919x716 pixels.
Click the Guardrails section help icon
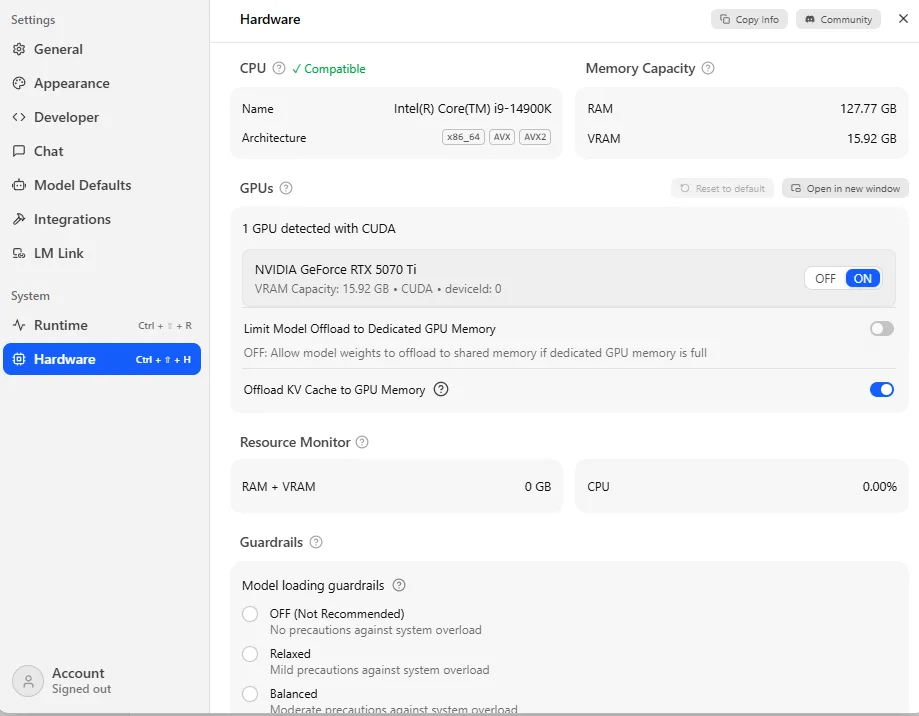(x=316, y=543)
